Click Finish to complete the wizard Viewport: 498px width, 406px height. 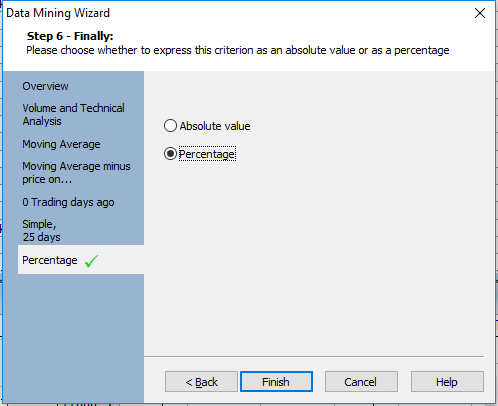click(276, 382)
